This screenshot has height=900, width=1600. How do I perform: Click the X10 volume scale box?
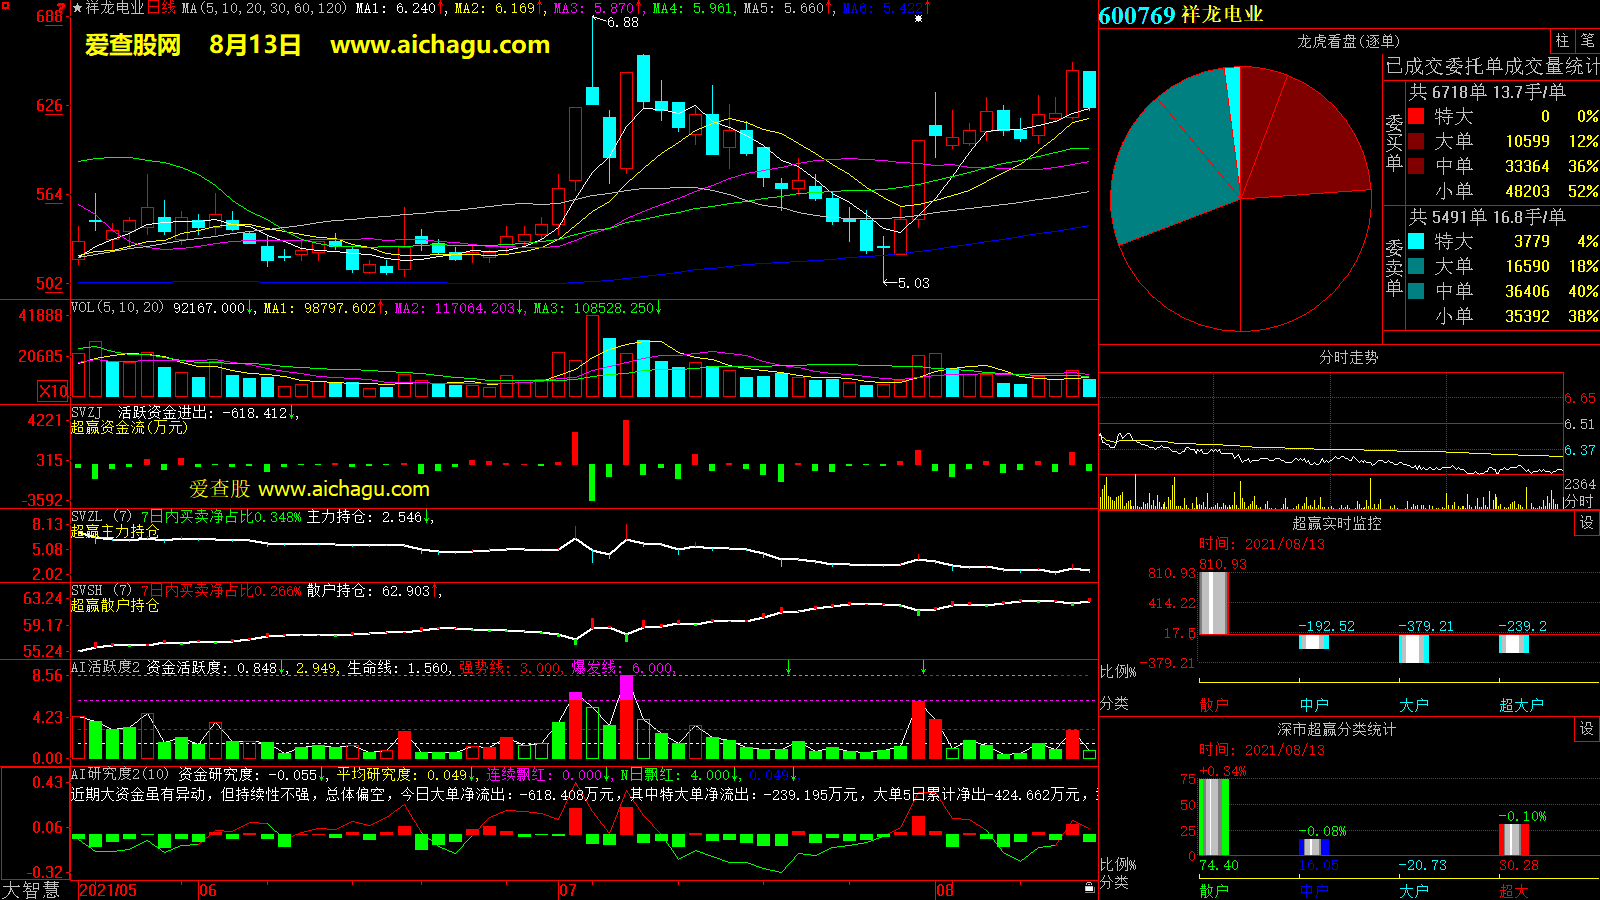pos(53,391)
